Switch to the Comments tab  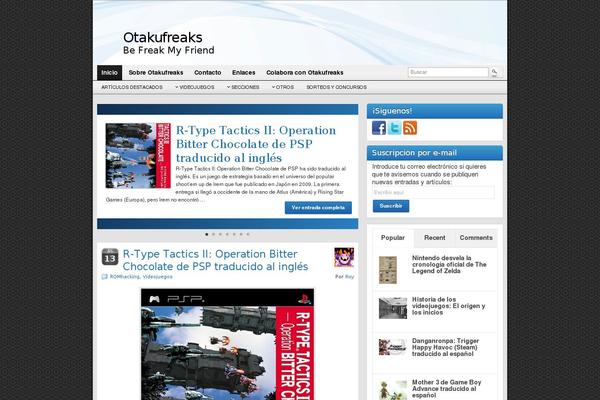click(x=476, y=238)
